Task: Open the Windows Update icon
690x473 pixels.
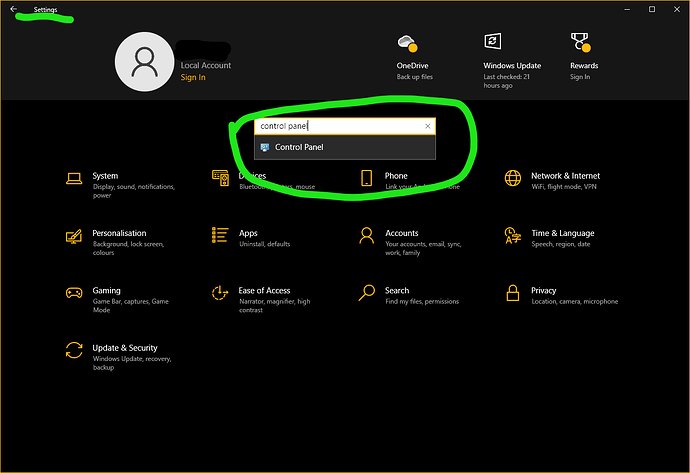Action: (493, 41)
